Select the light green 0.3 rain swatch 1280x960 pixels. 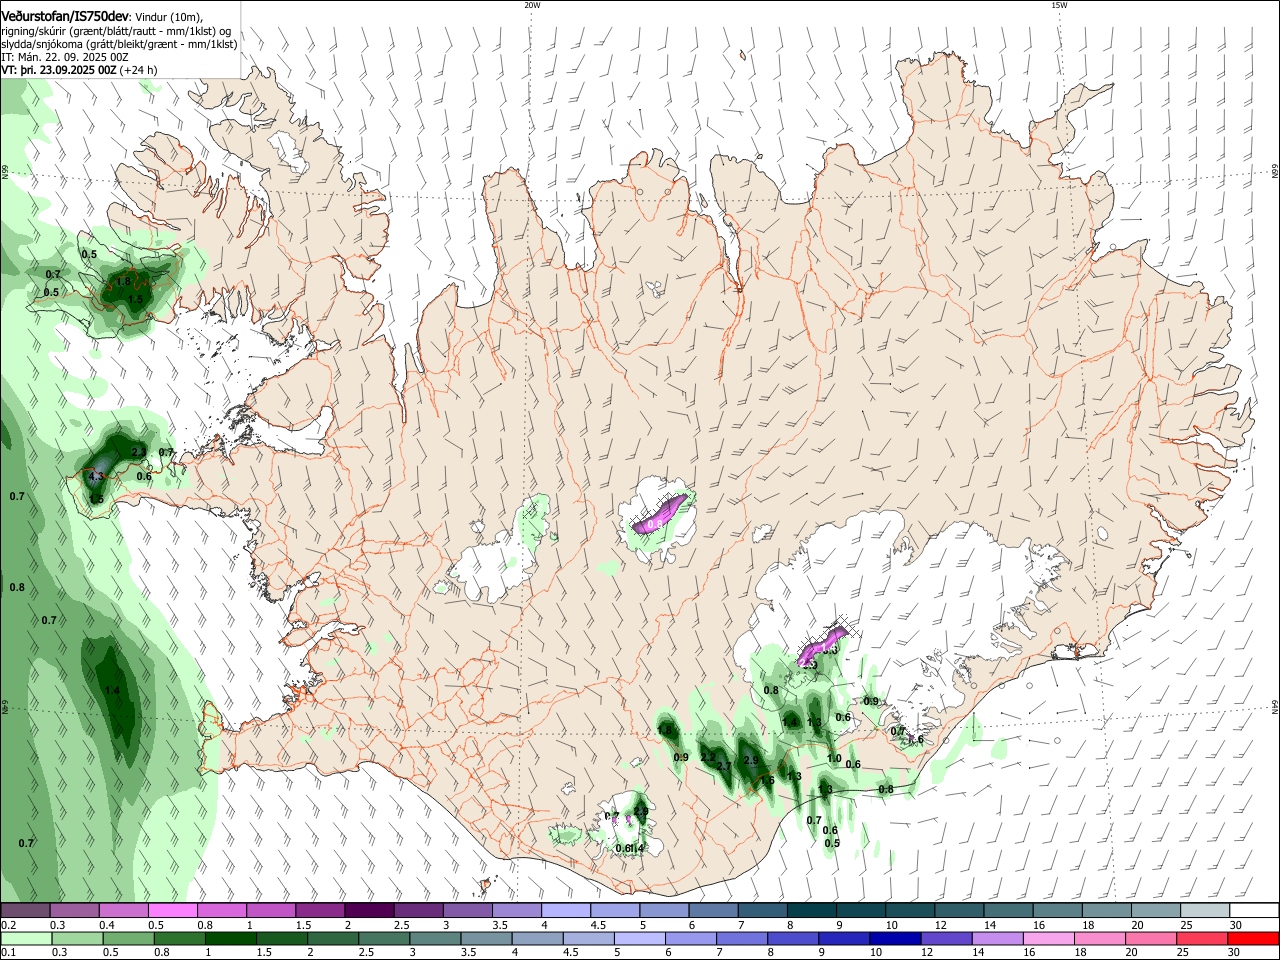(x=76, y=939)
